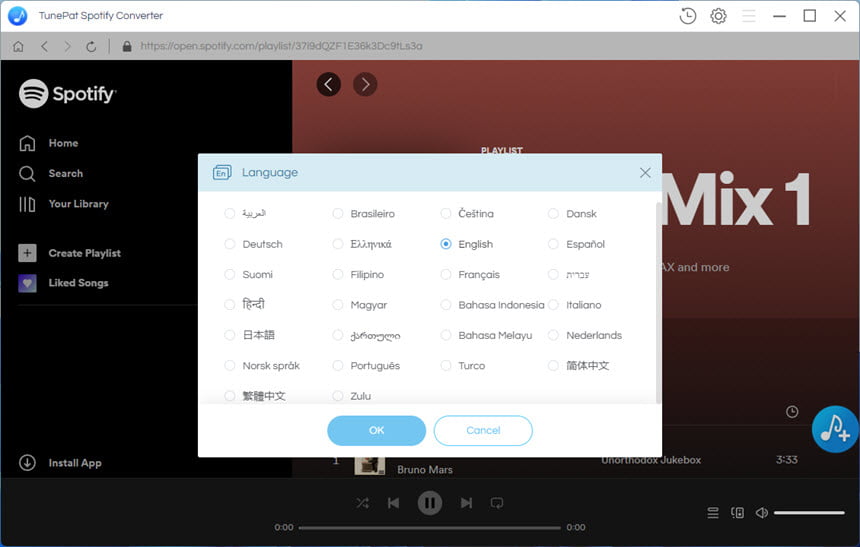Click Cancel in Language dialog
Screen dimensions: 860x547
(483, 431)
